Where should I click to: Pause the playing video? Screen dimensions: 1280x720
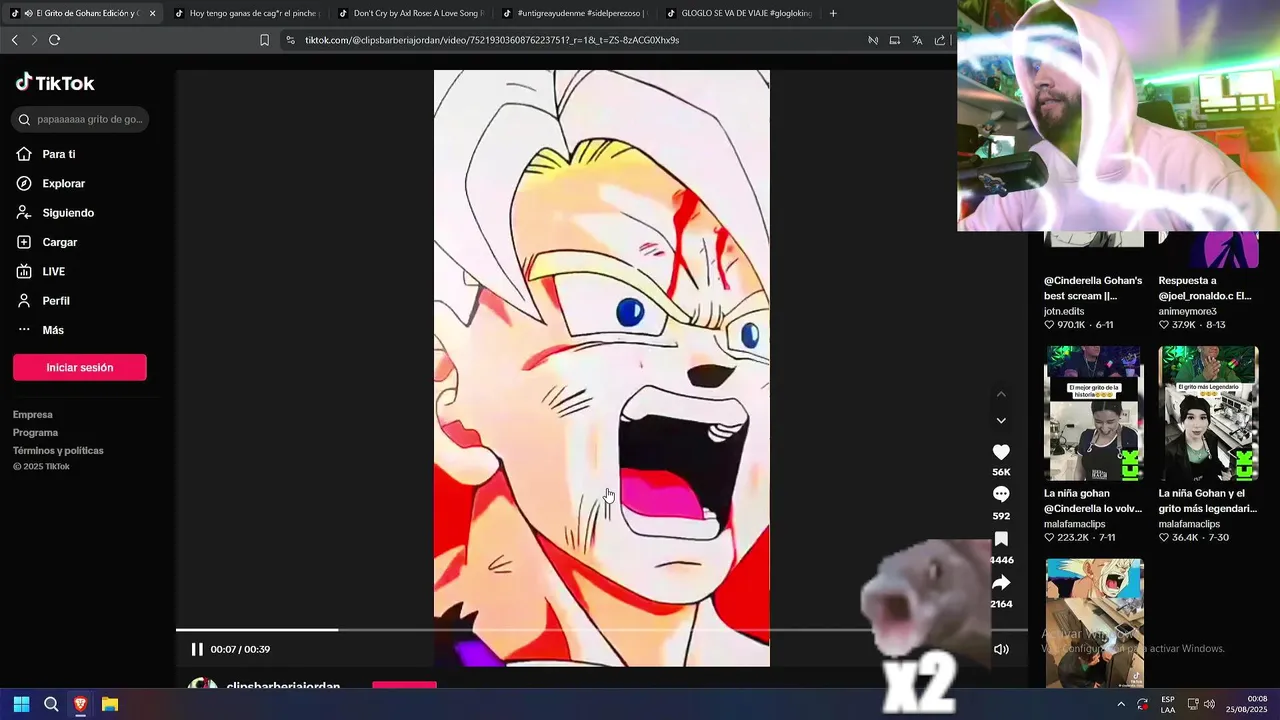197,649
